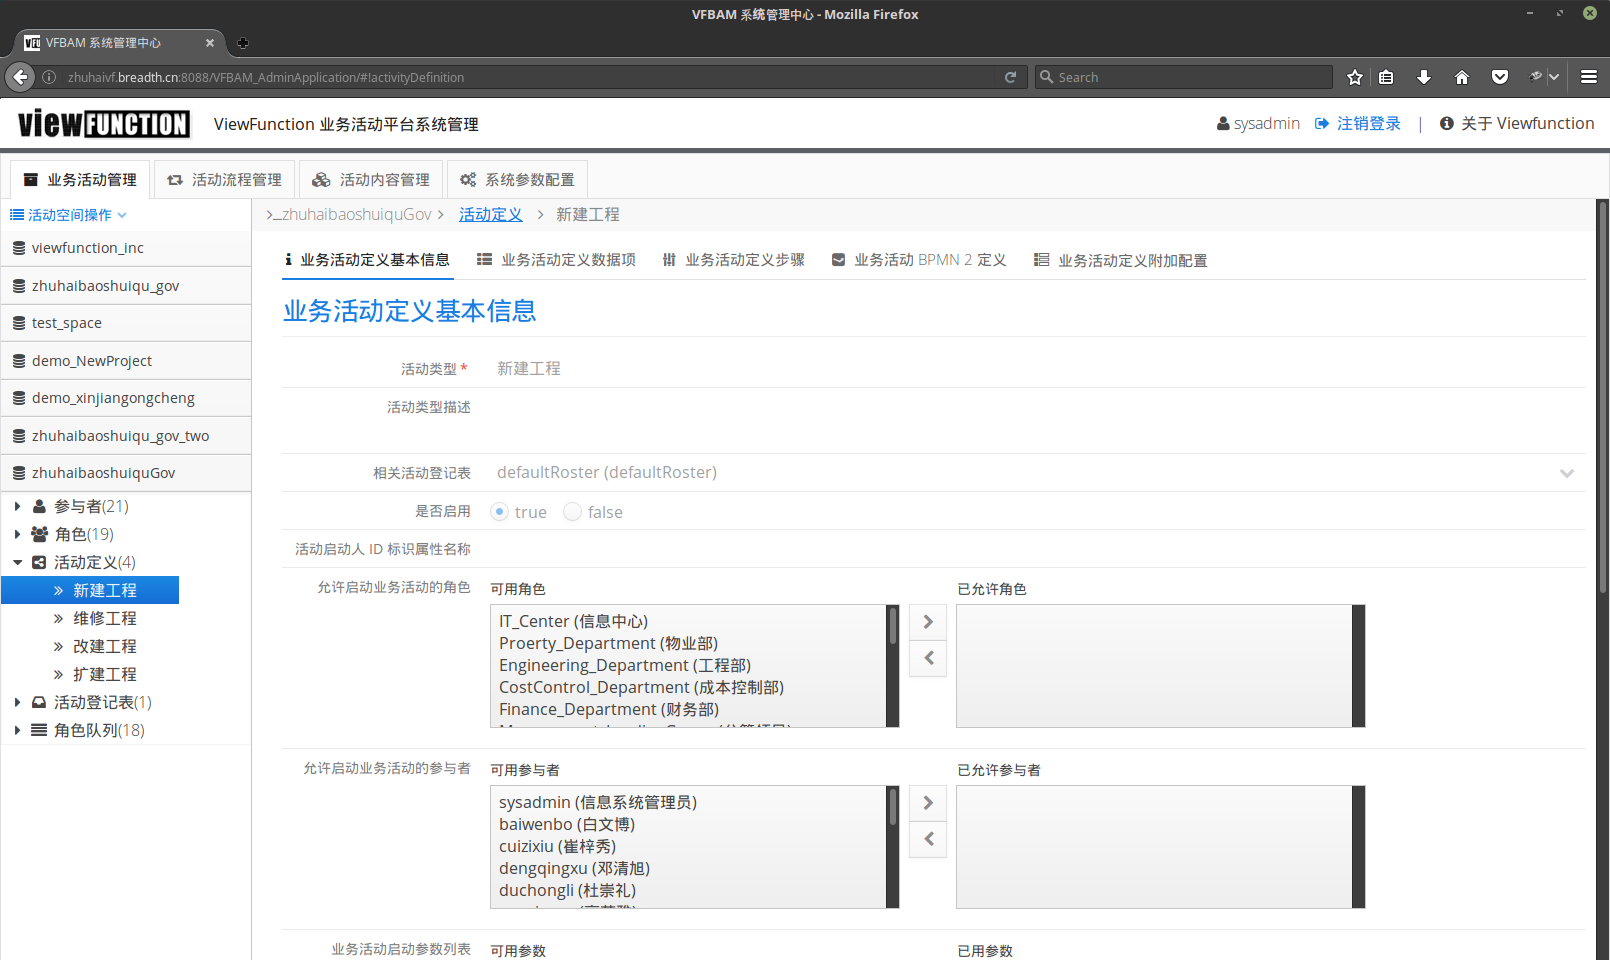Click the sysadmin user entry
The height and width of the screenshot is (960, 1610).
1258,123
